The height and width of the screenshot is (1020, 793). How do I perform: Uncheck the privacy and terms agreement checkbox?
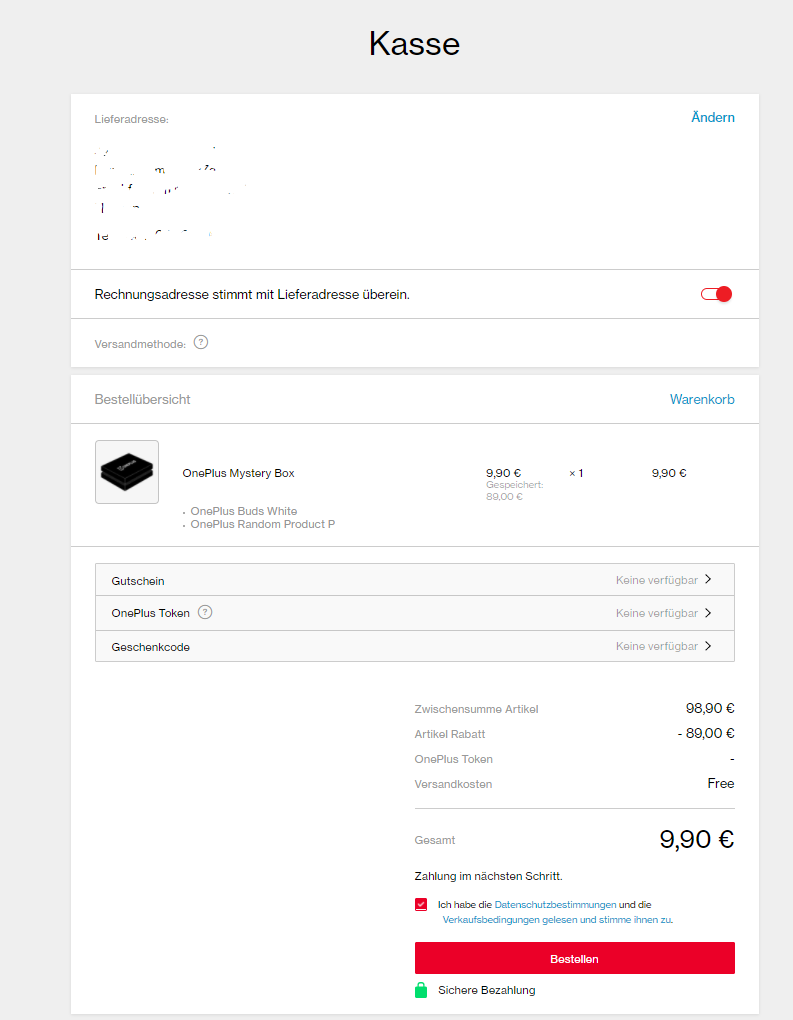tap(421, 904)
